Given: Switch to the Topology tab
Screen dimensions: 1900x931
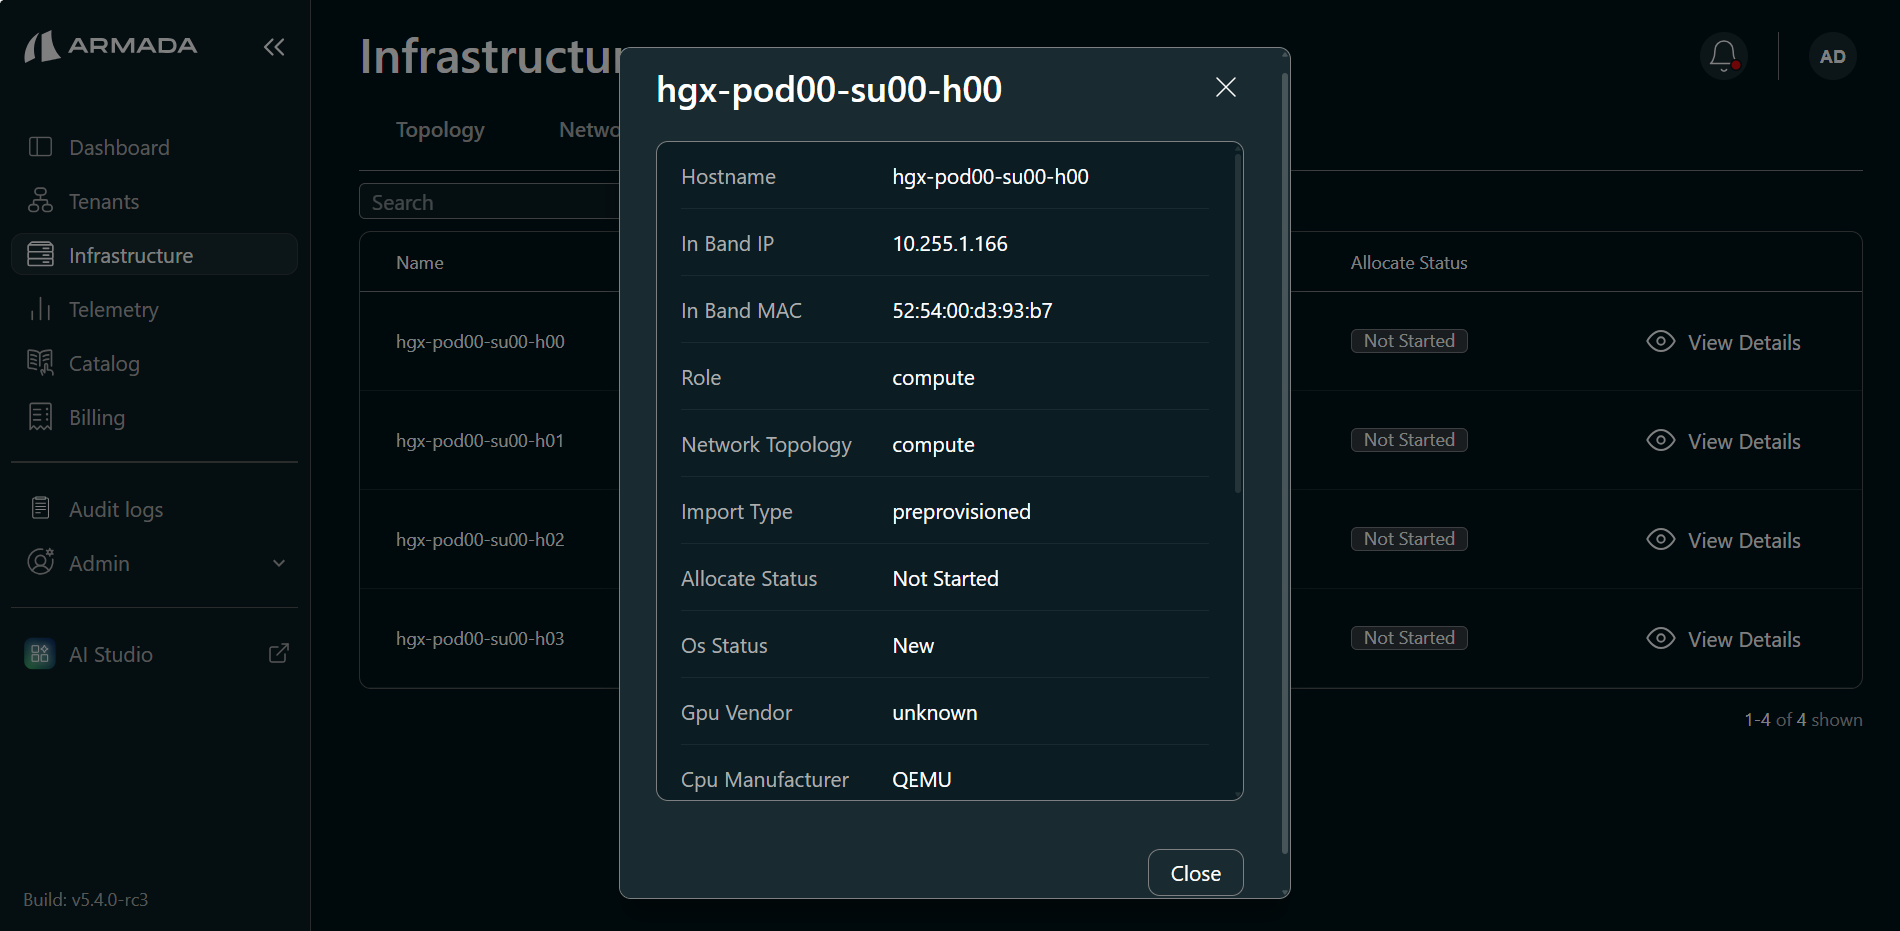Looking at the screenshot, I should [x=440, y=130].
